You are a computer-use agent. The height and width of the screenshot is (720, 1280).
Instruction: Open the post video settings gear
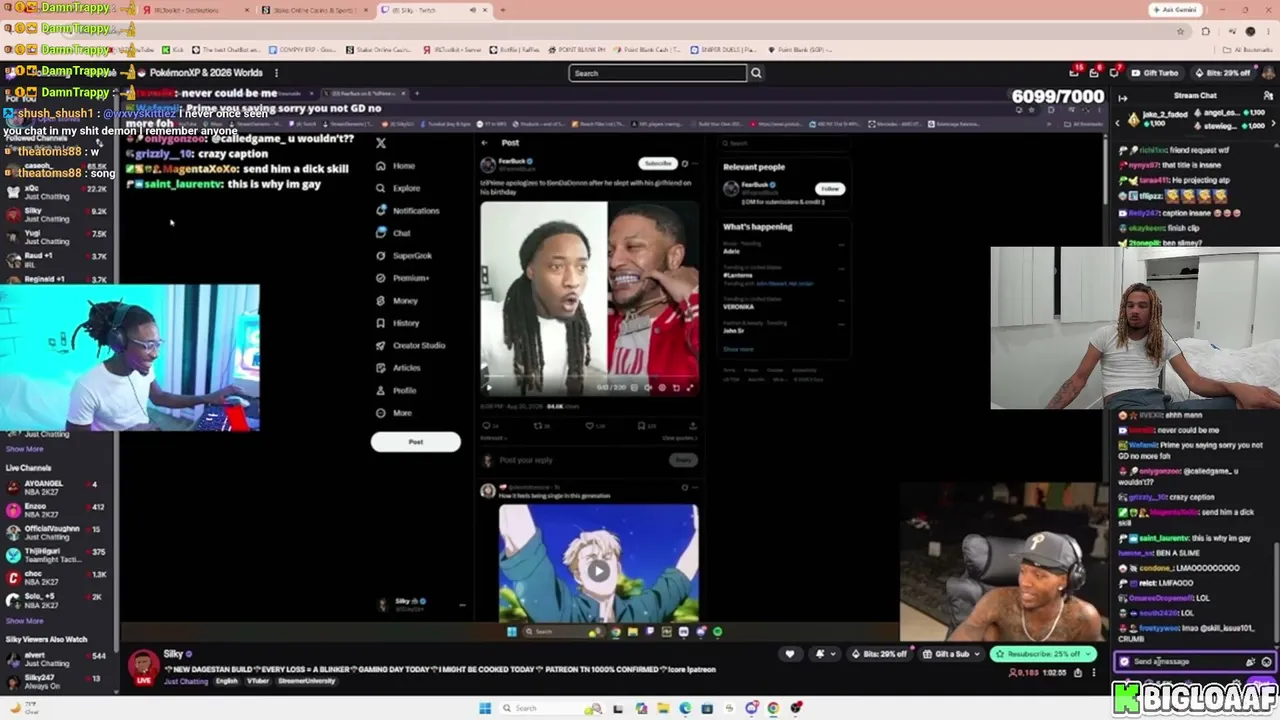click(x=662, y=387)
